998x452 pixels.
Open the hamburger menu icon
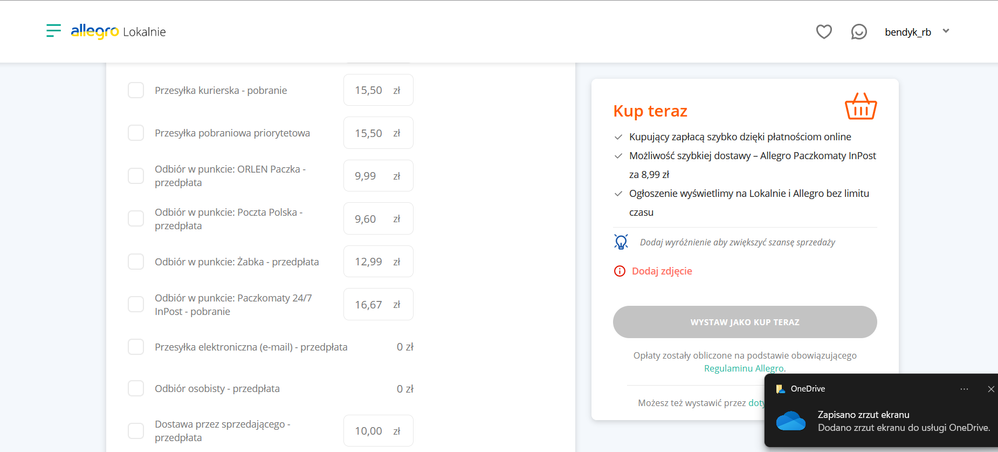(53, 31)
